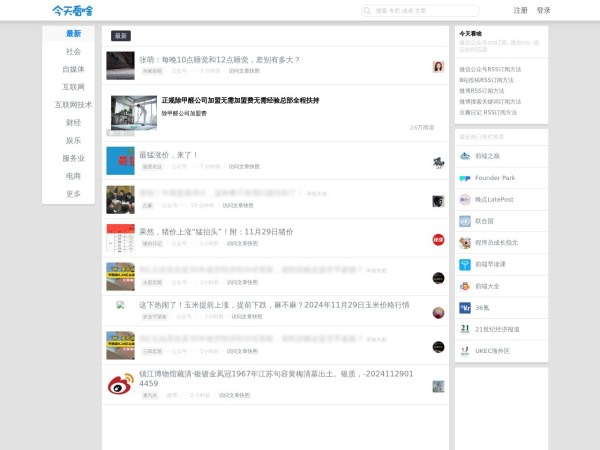Image resolution: width=600 pixels, height=450 pixels.
Task: Click the Founder Park logo icon
Action: pyautogui.click(x=465, y=178)
